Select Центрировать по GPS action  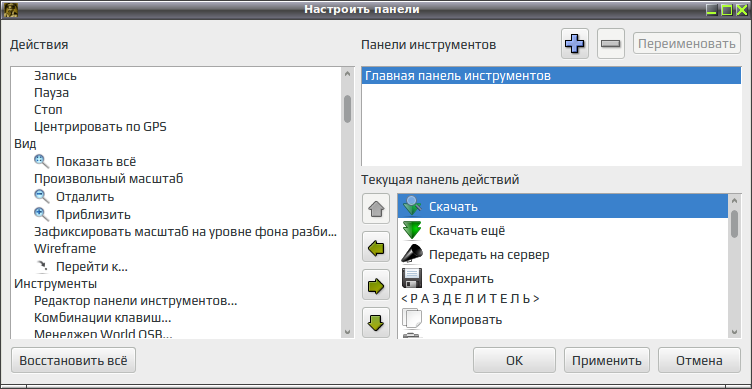tap(100, 127)
